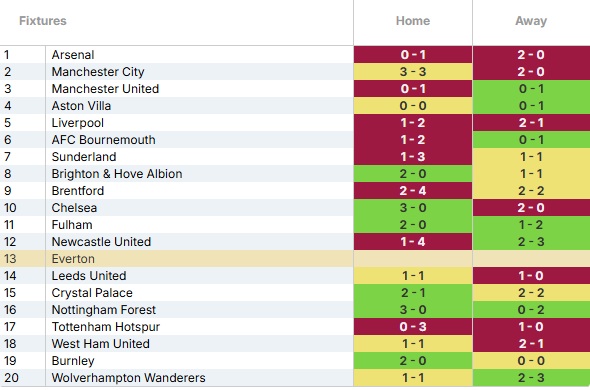This screenshot has width=590, height=390.
Task: Click Manchester City home score 3-3
Action: click(x=413, y=72)
